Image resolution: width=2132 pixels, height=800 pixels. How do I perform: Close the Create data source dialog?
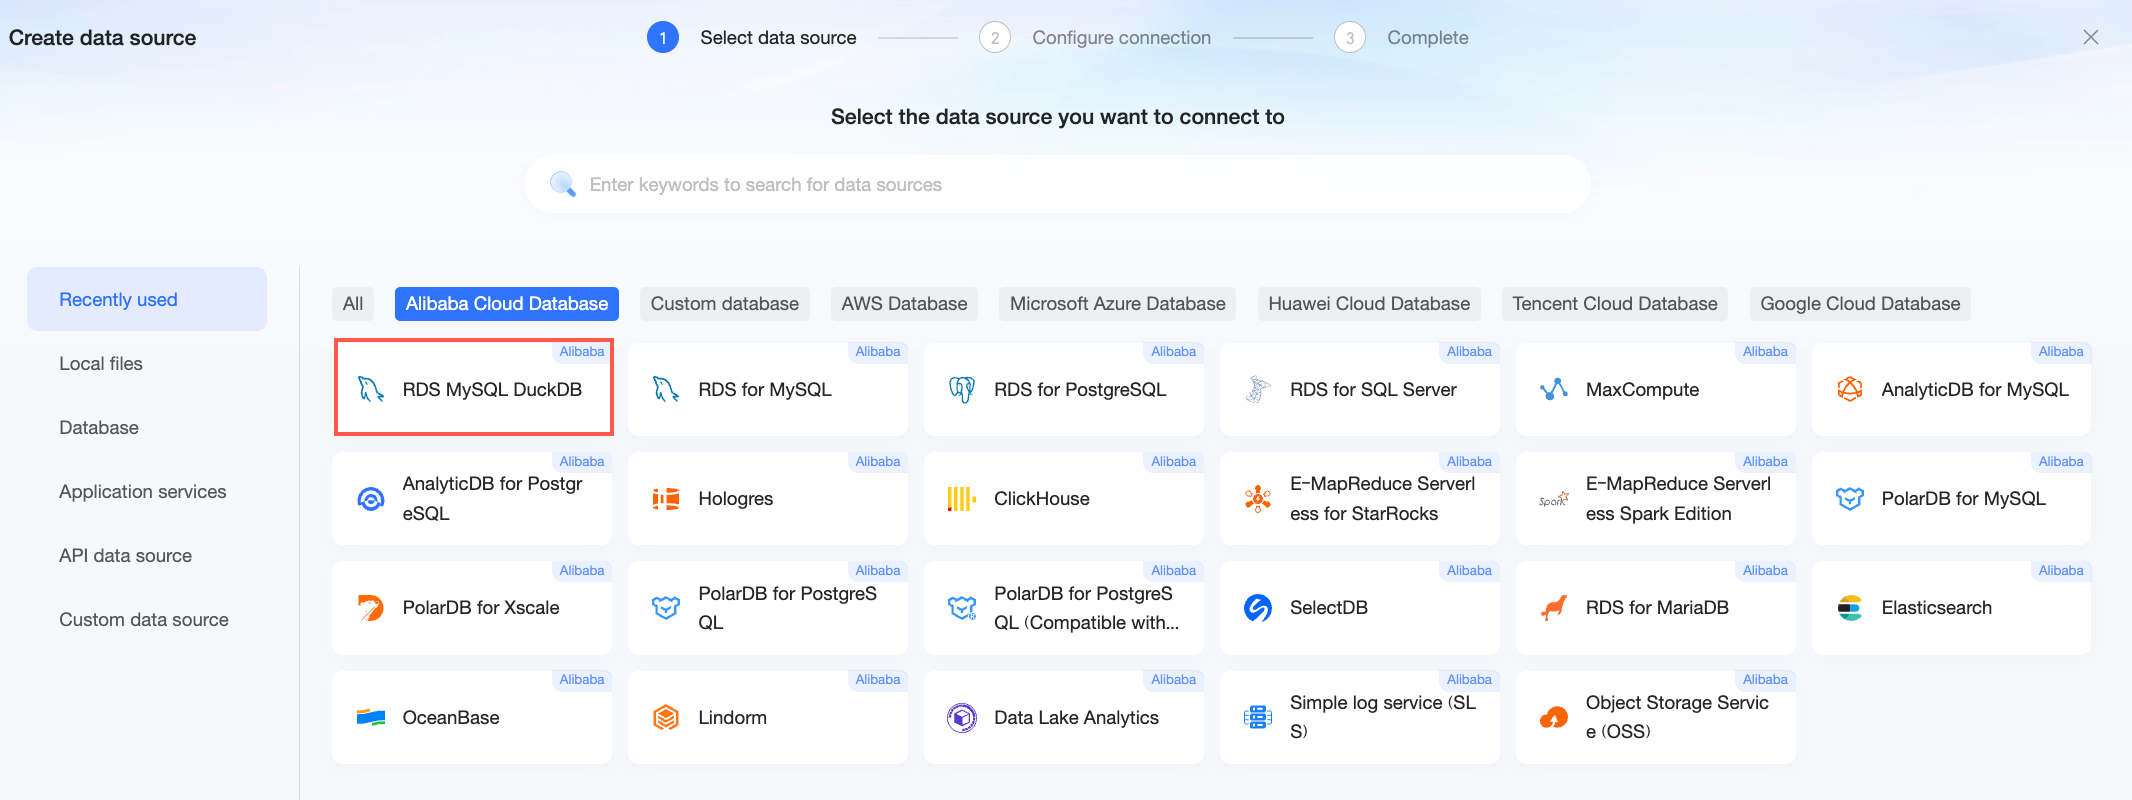2091,37
